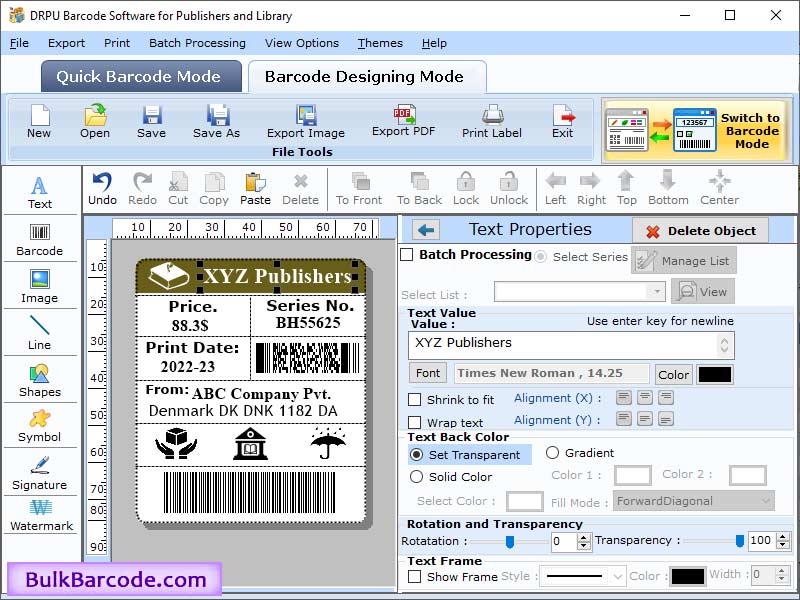Open the Image tool

point(40,287)
